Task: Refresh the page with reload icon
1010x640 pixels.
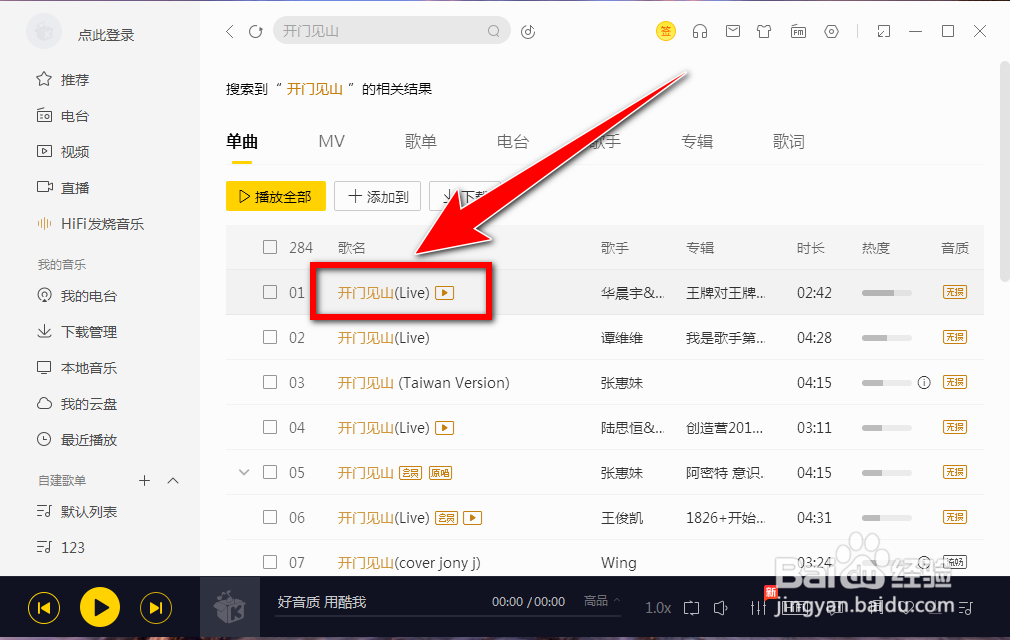Action: click(256, 31)
